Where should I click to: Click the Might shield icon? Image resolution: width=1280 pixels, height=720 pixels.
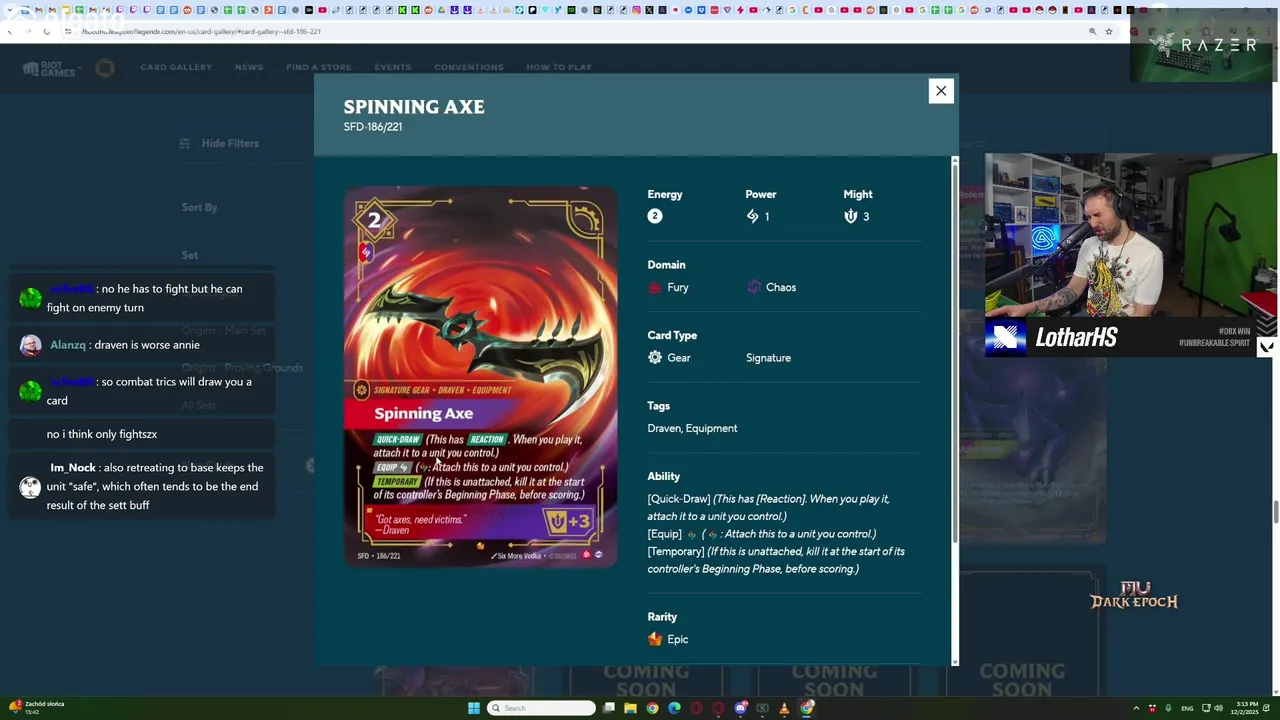pos(850,216)
